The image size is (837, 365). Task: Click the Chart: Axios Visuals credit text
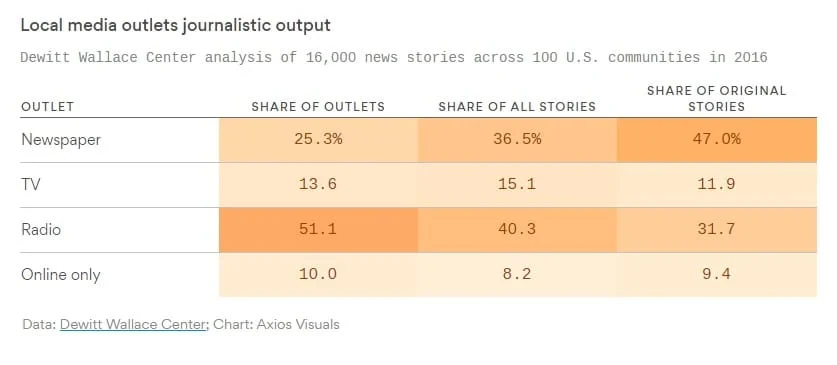[x=276, y=324]
